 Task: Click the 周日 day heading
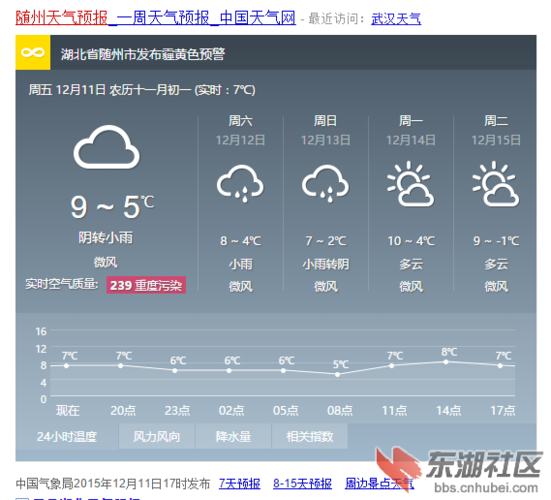coord(325,121)
